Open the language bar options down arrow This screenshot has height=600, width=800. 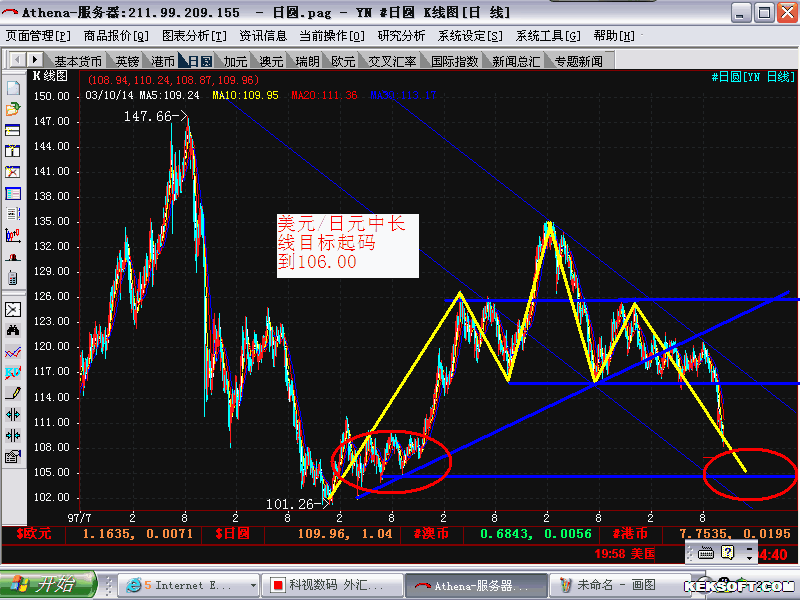pyautogui.click(x=749, y=557)
